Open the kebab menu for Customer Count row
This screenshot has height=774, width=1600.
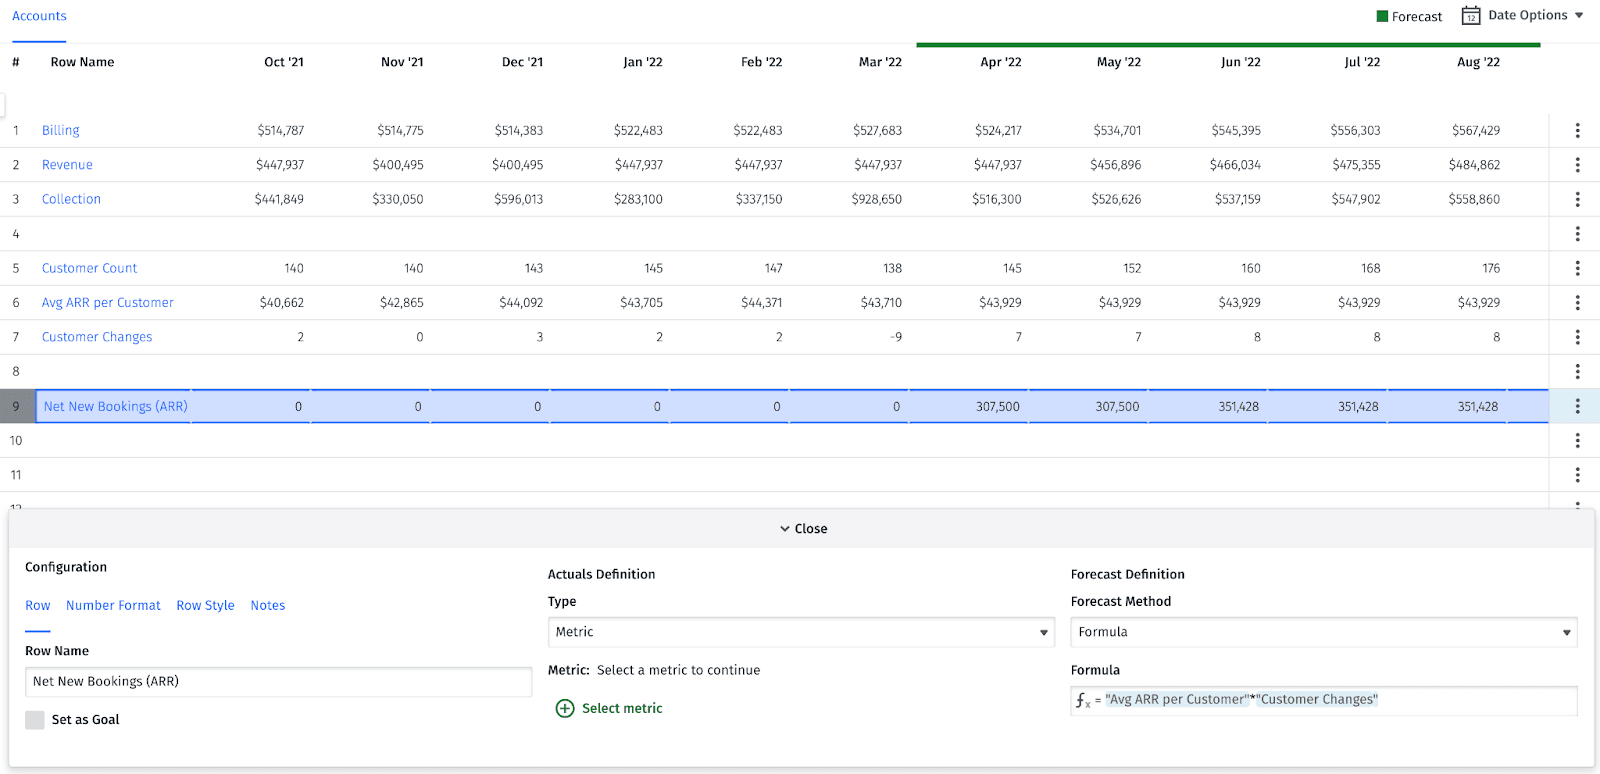click(x=1577, y=268)
